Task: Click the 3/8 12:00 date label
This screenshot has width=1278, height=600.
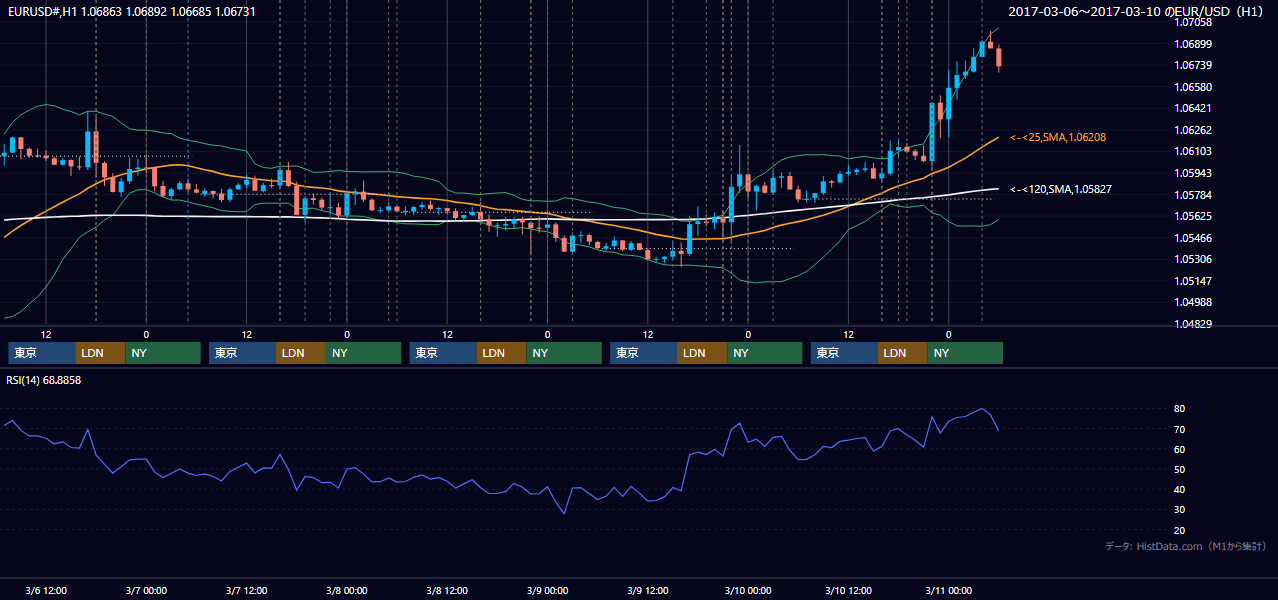Action: 447,591
